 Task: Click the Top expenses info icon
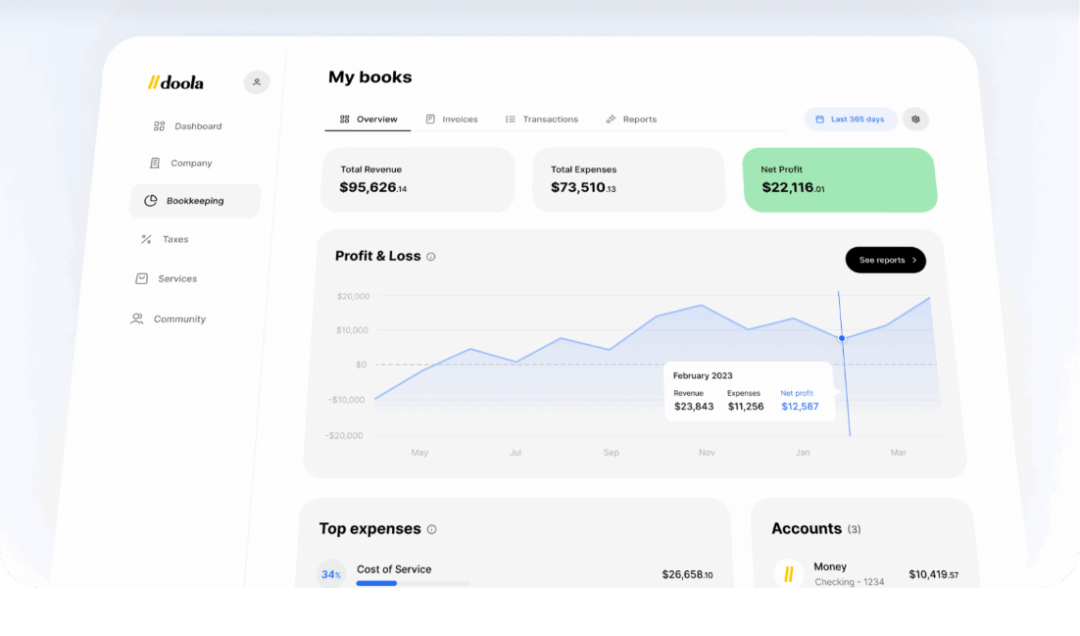[x=432, y=529]
